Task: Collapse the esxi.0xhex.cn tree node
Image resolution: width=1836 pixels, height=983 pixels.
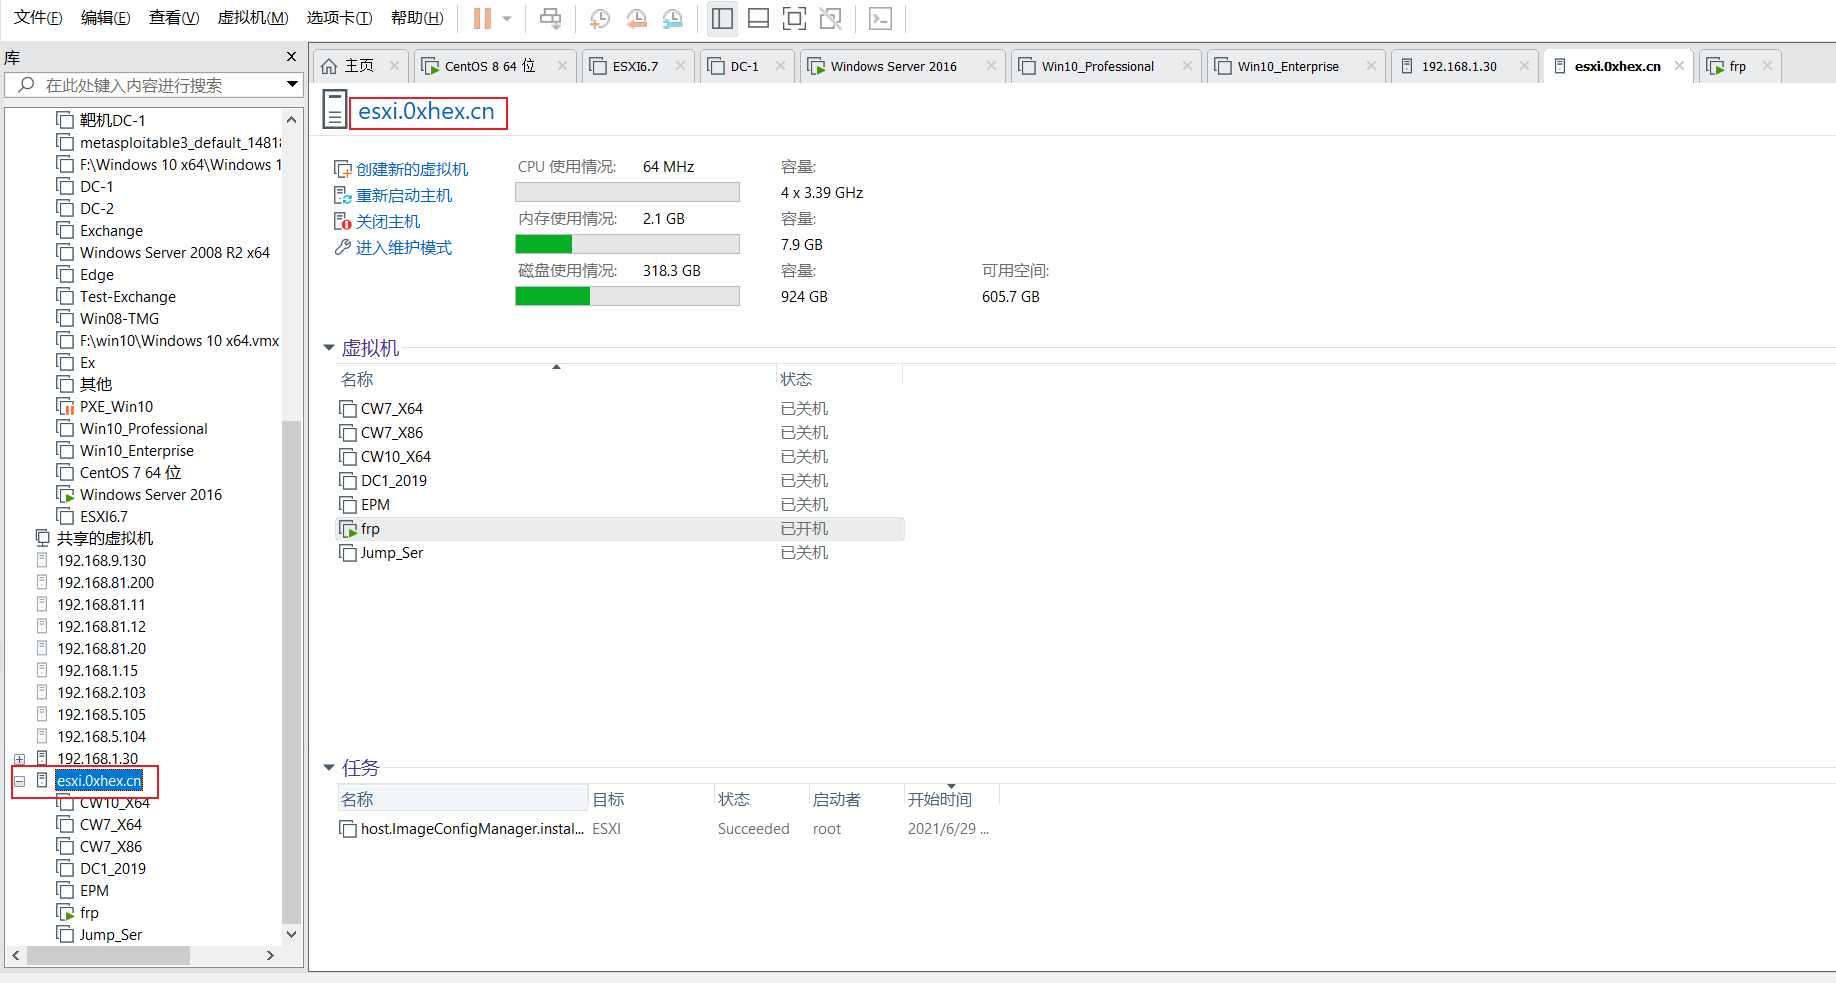Action: pyautogui.click(x=19, y=781)
